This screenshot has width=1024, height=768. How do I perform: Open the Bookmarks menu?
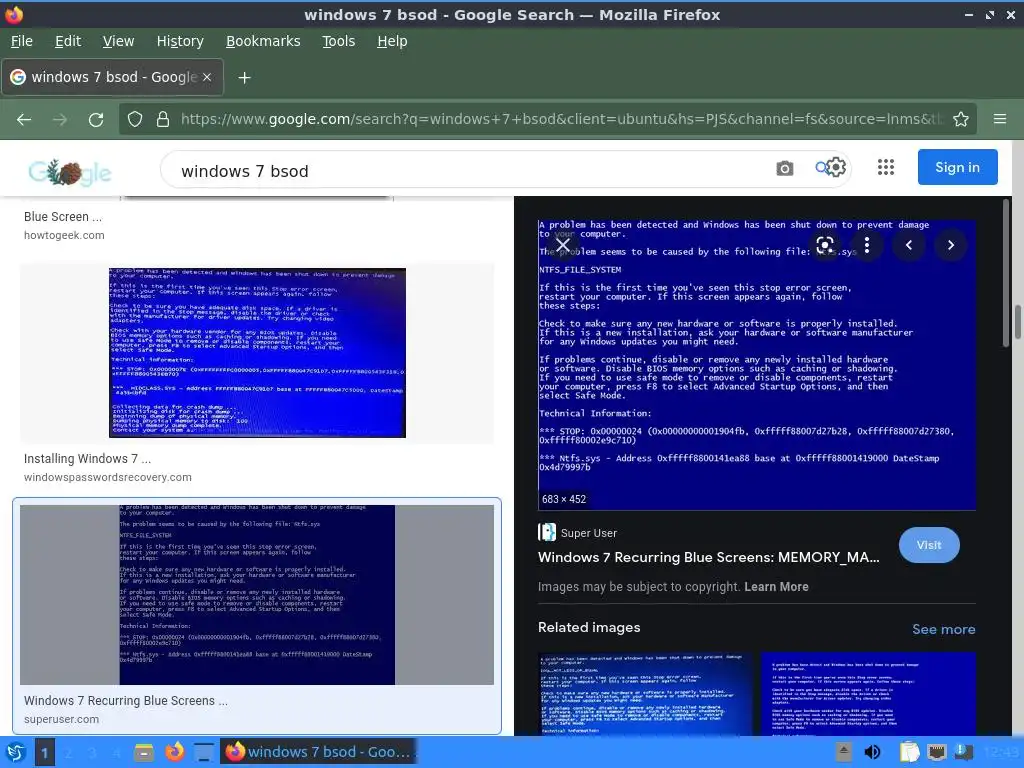[263, 41]
